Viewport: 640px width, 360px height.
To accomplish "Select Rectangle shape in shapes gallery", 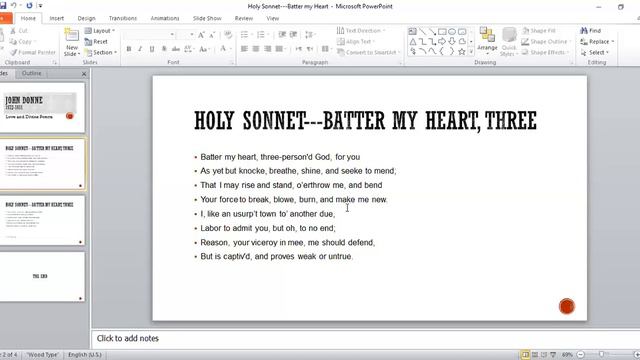I will pos(442,31).
